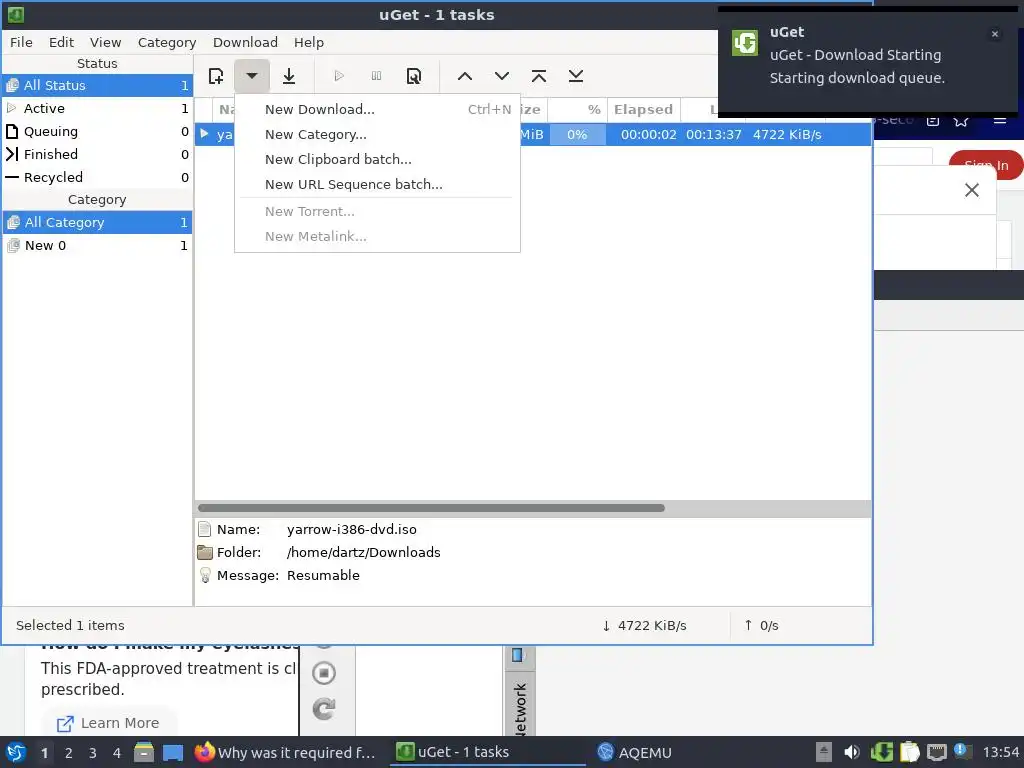Click the browser bookmark star icon
The height and width of the screenshot is (768, 1024).
pyautogui.click(x=961, y=121)
